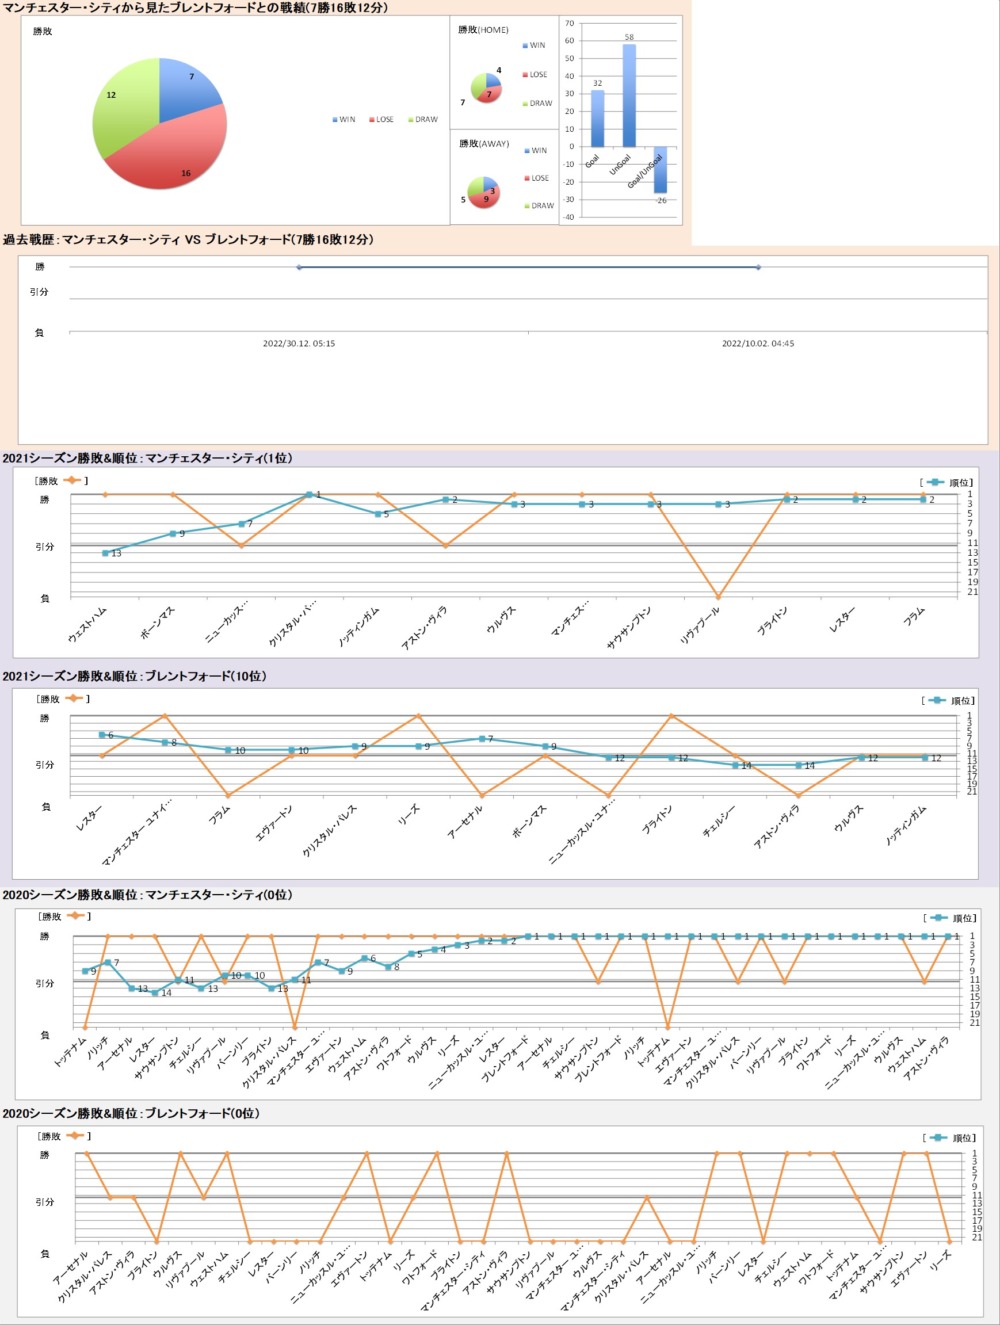Click the DRAW legend in the 勝敗(HOME) chart
This screenshot has width=1000, height=1325.
pos(537,104)
